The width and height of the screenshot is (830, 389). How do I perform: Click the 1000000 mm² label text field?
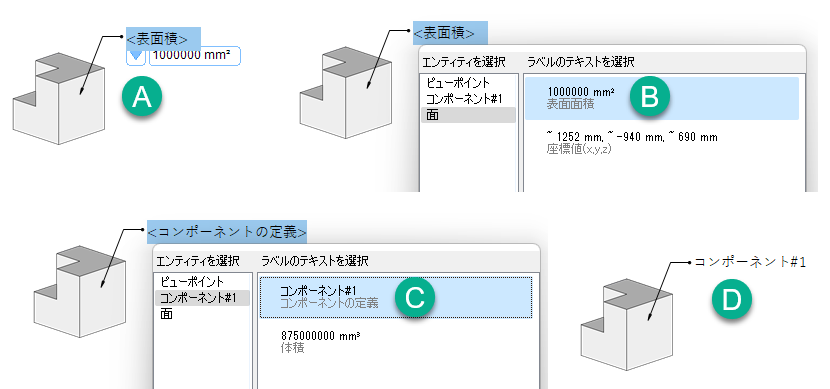(x=195, y=56)
